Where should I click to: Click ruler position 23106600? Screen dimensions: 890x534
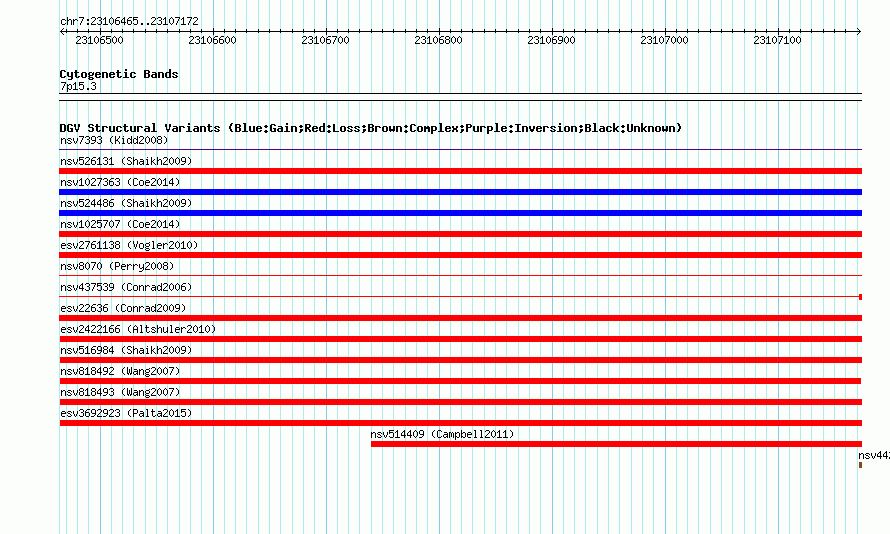(x=212, y=40)
